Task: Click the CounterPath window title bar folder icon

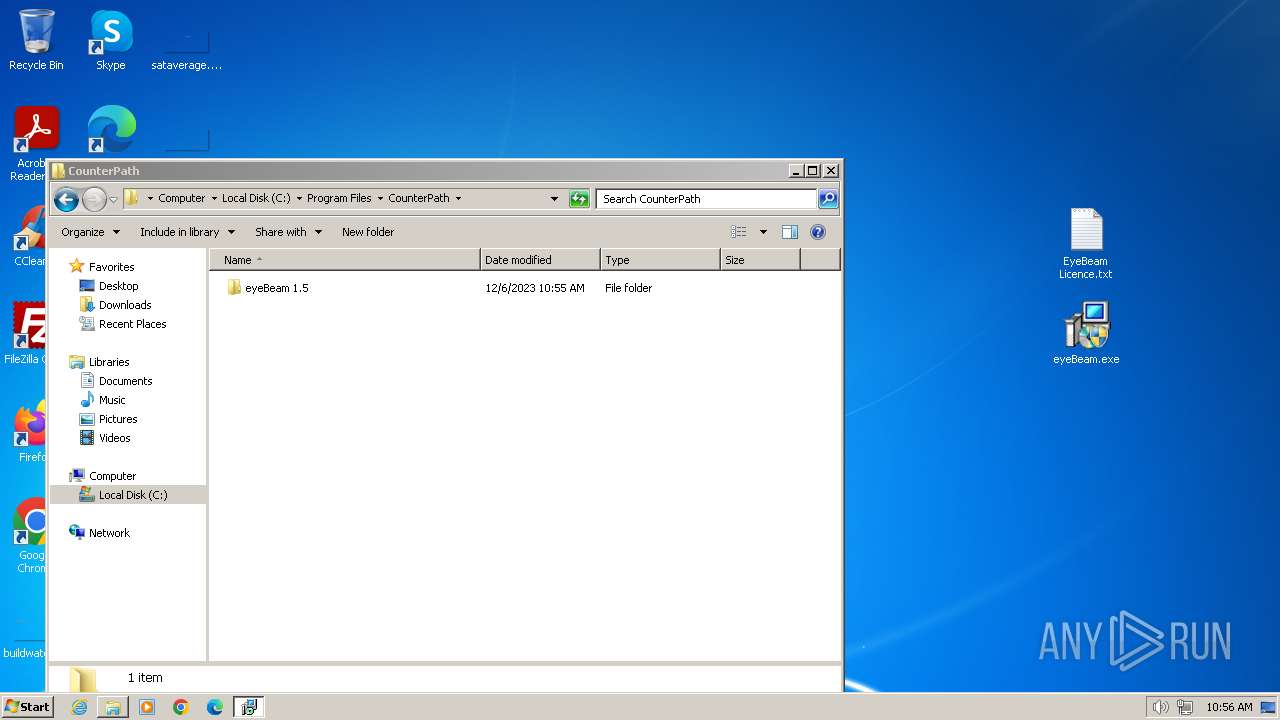Action: (x=58, y=171)
